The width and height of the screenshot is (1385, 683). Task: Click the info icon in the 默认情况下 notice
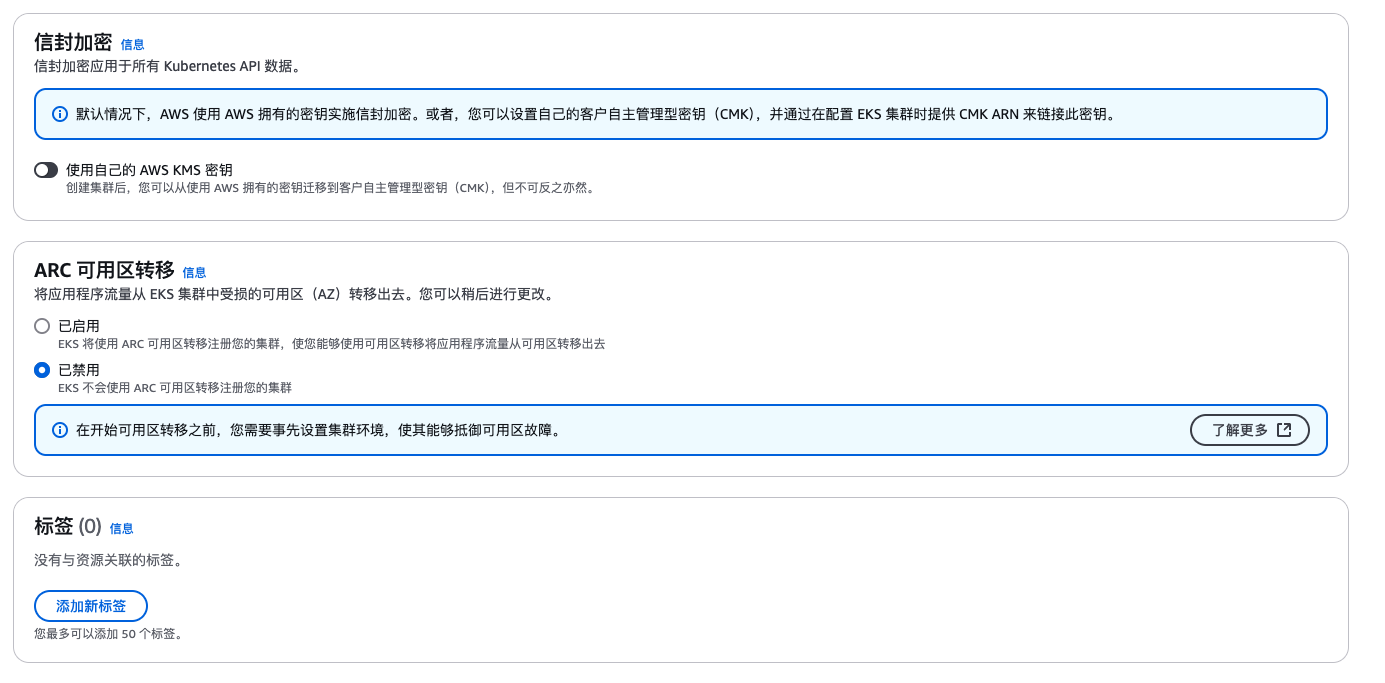click(x=60, y=114)
